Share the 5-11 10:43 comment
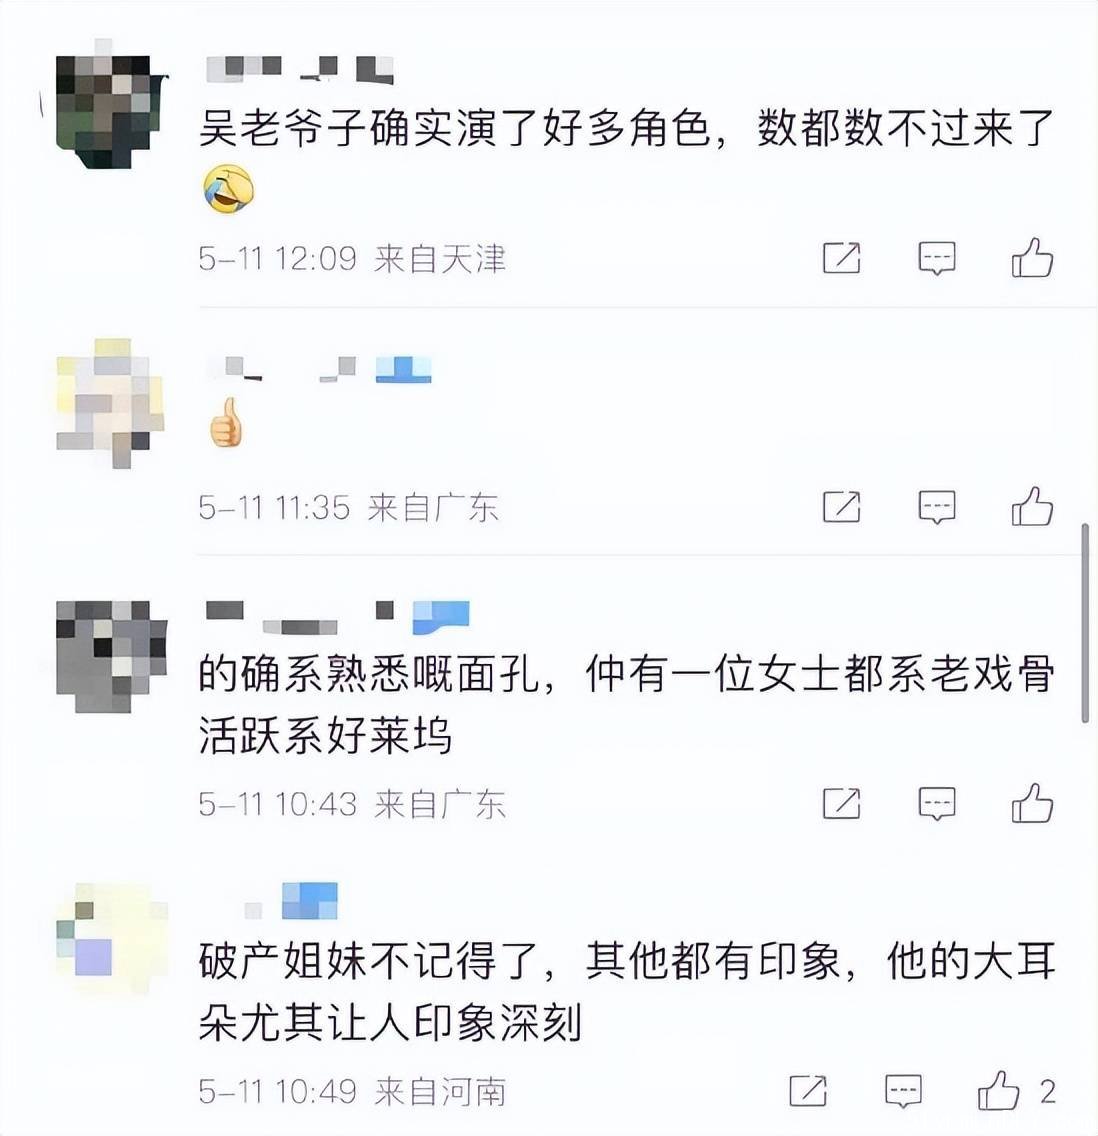Viewport: 1098px width, 1136px height. 842,803
